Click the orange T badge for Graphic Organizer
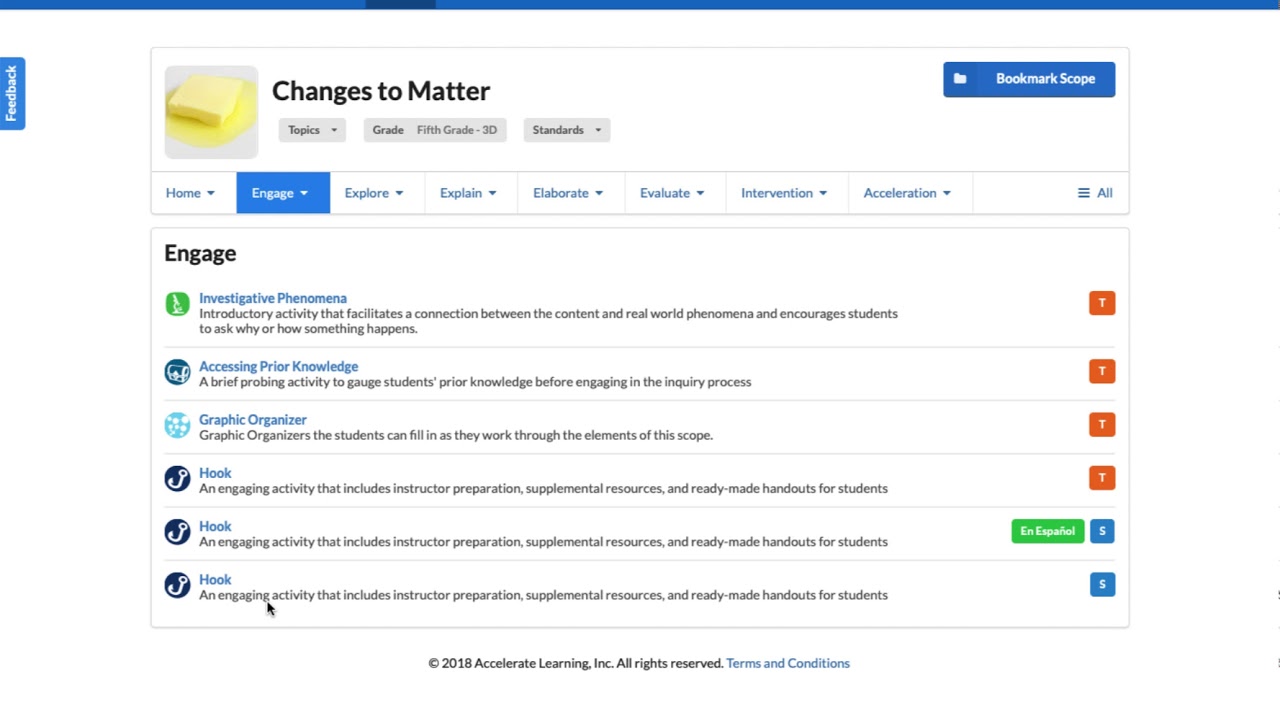Viewport: 1280px width, 720px height. click(1102, 425)
